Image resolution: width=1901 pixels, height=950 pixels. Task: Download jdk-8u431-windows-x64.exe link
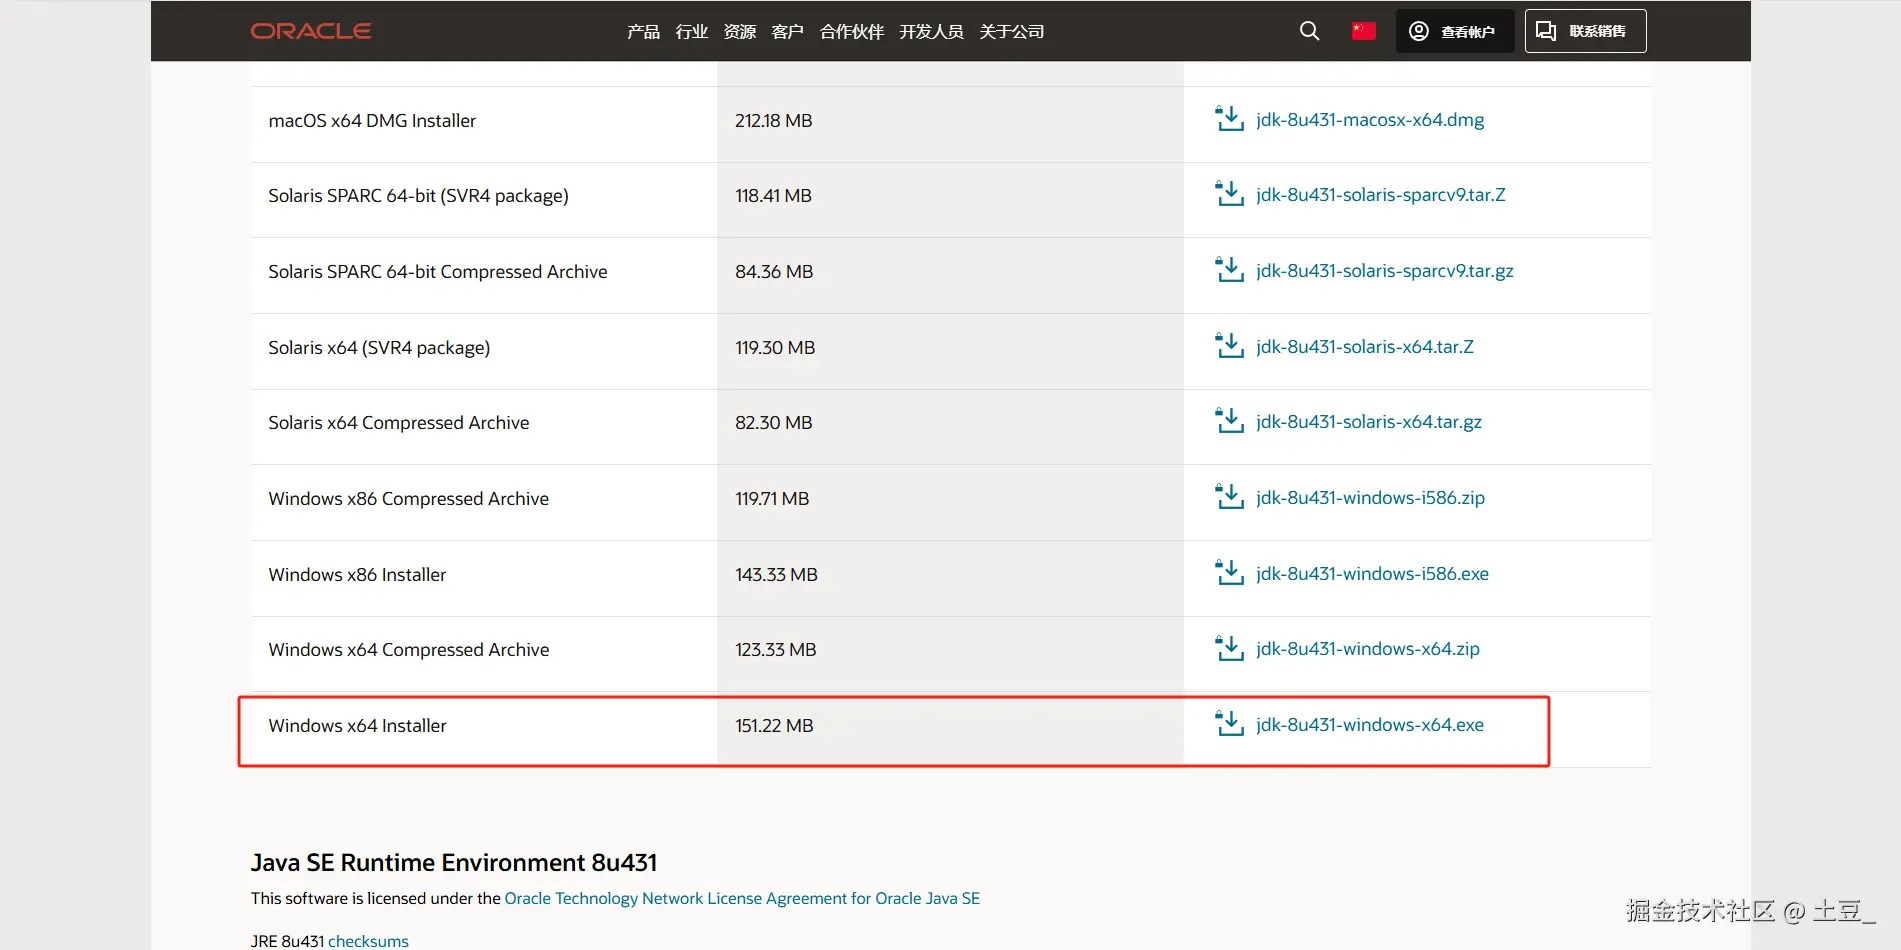(x=1370, y=725)
